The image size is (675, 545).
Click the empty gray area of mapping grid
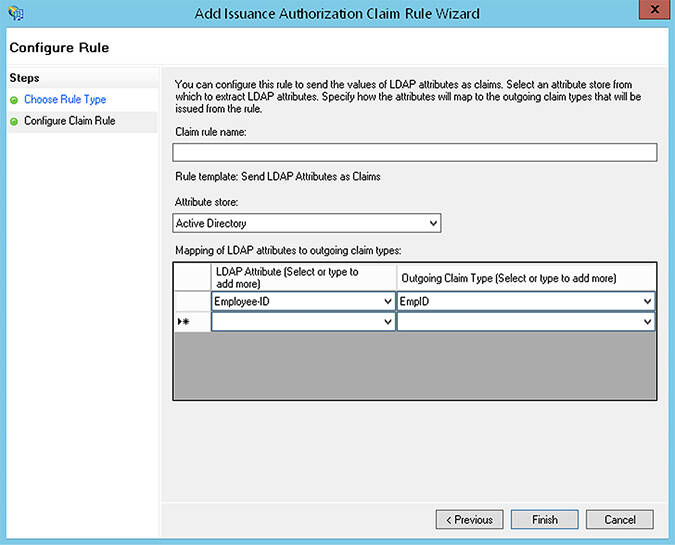[415, 365]
